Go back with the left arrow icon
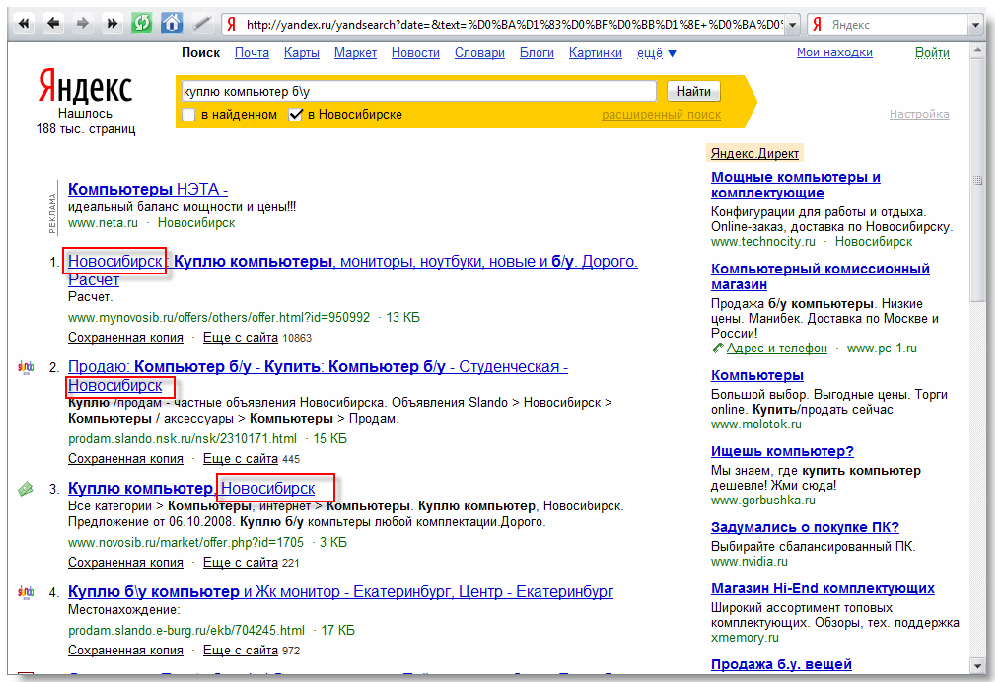Image resolution: width=995 pixels, height=682 pixels. click(53, 24)
